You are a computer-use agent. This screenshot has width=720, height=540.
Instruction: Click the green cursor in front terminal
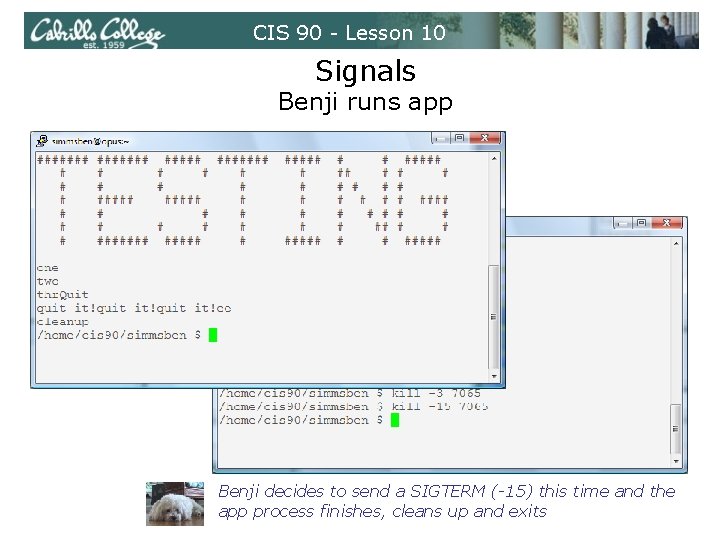(213, 335)
